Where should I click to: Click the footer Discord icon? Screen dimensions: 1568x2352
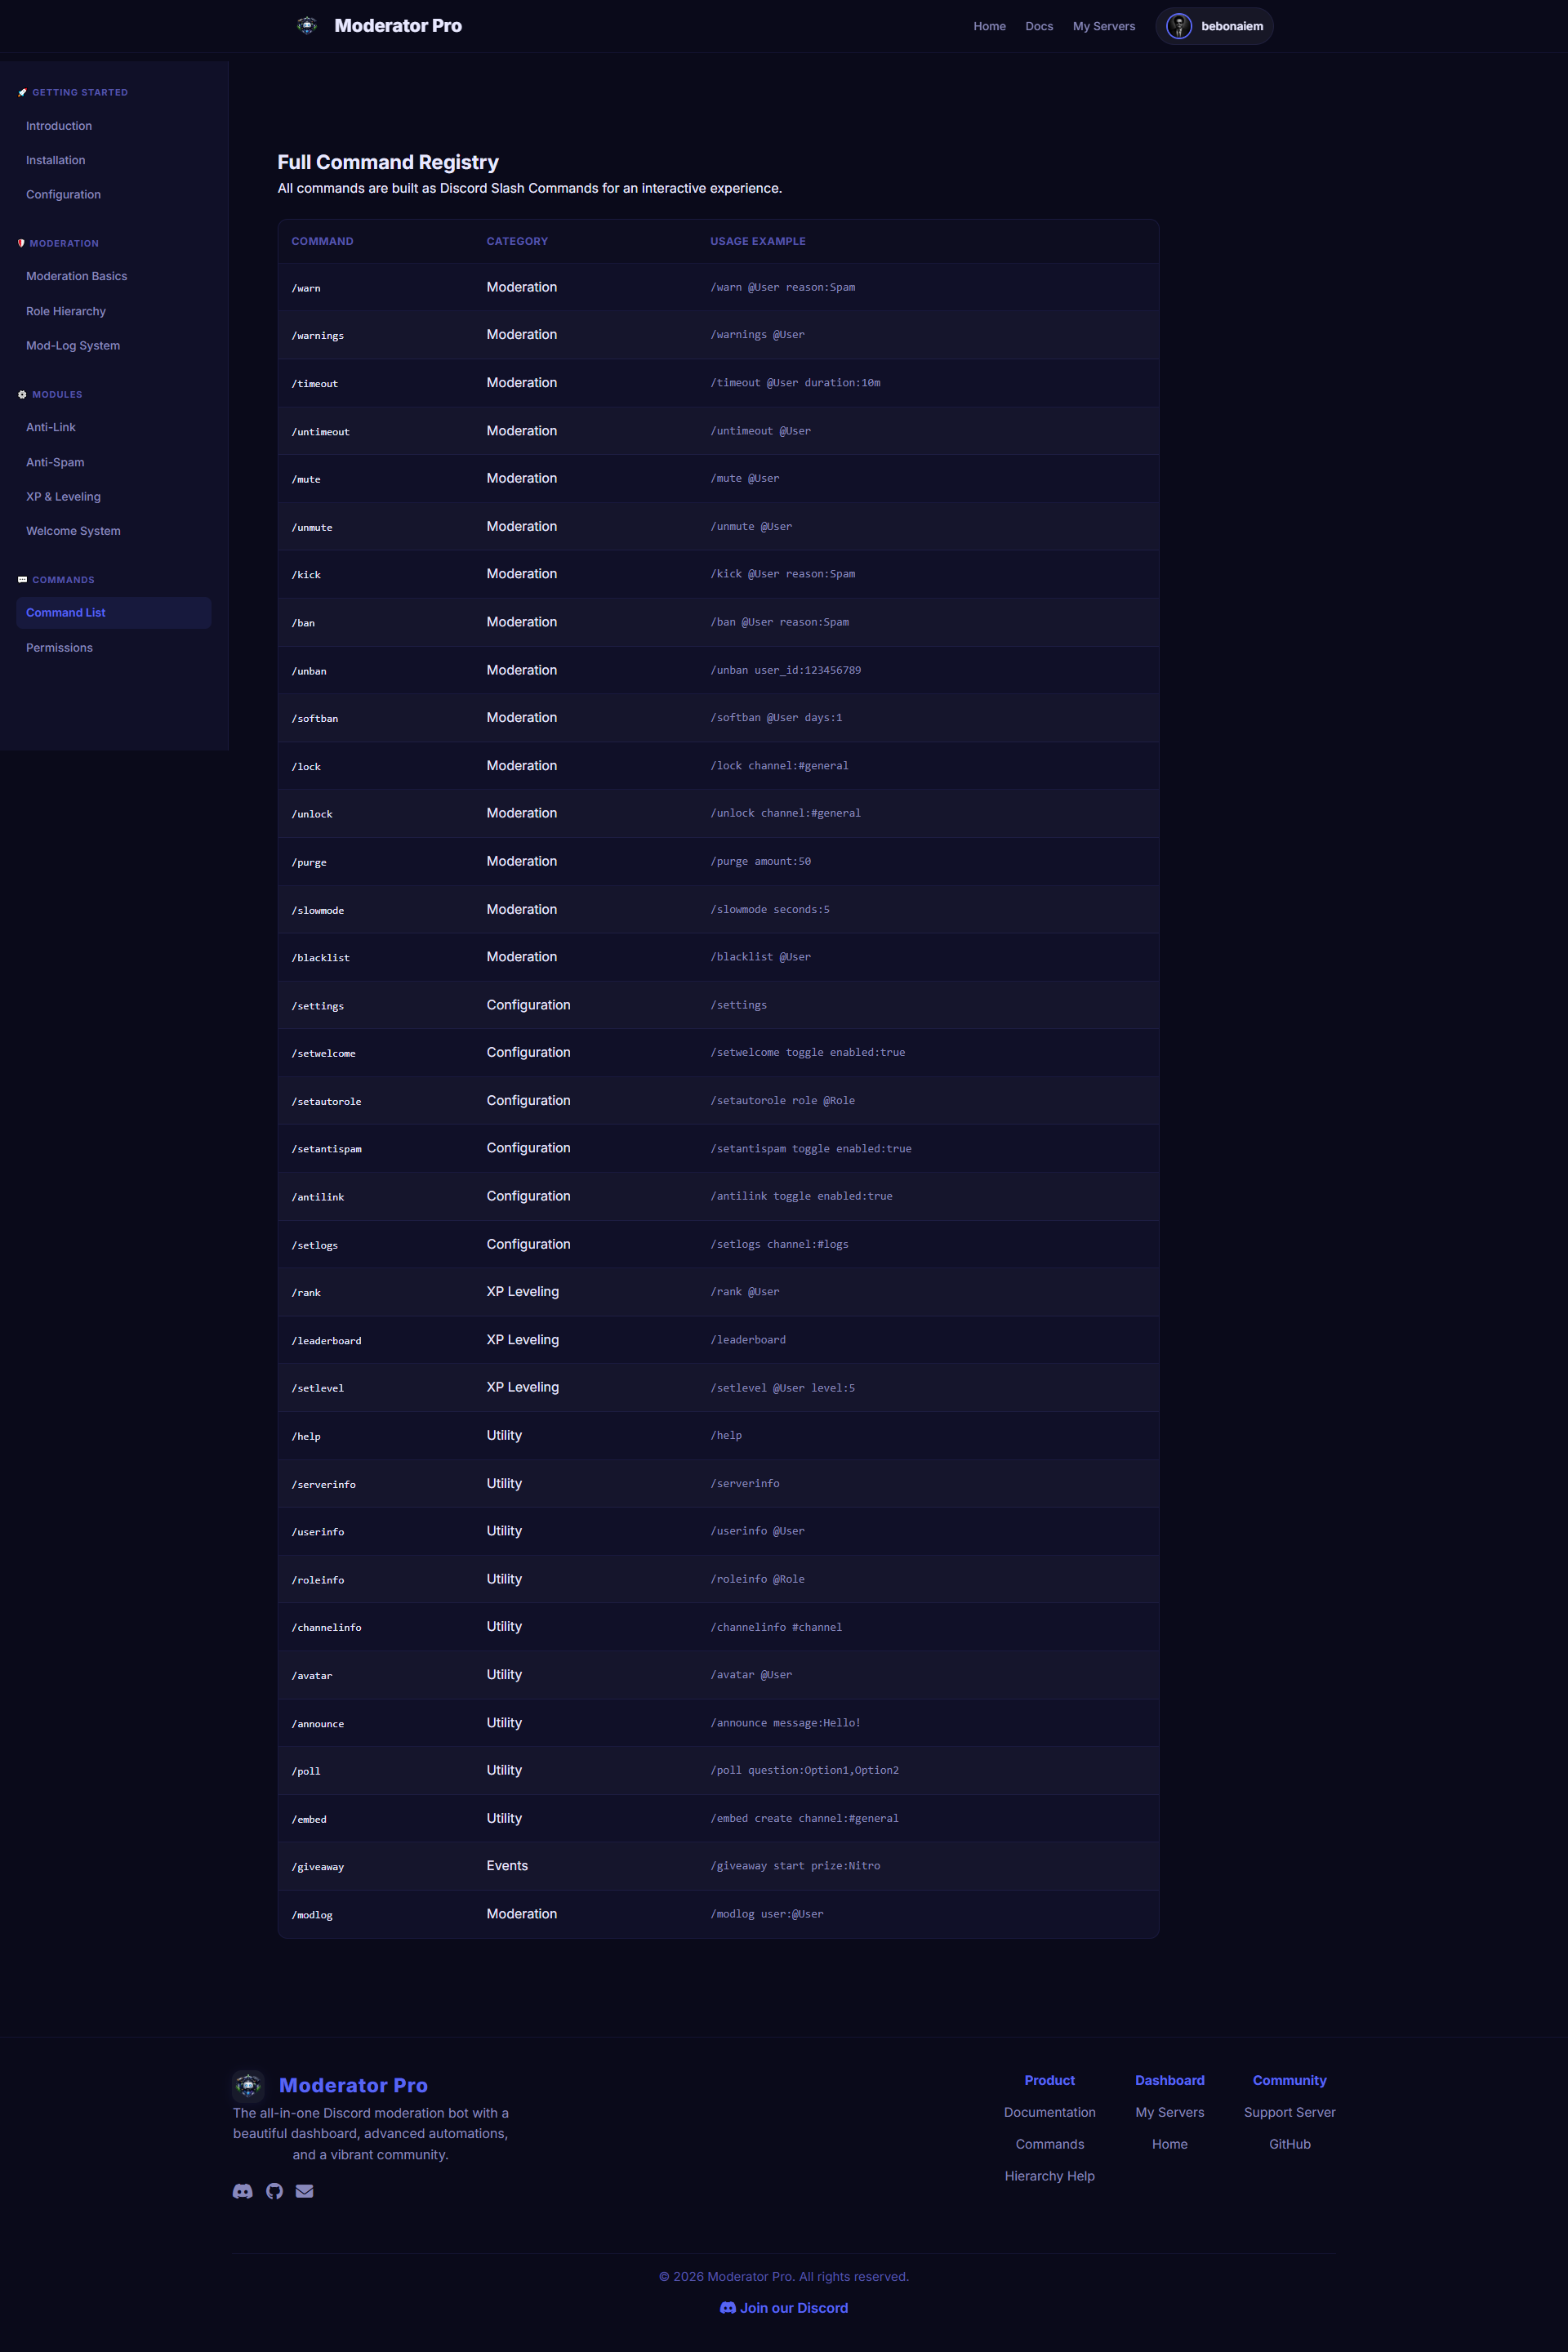click(243, 2191)
